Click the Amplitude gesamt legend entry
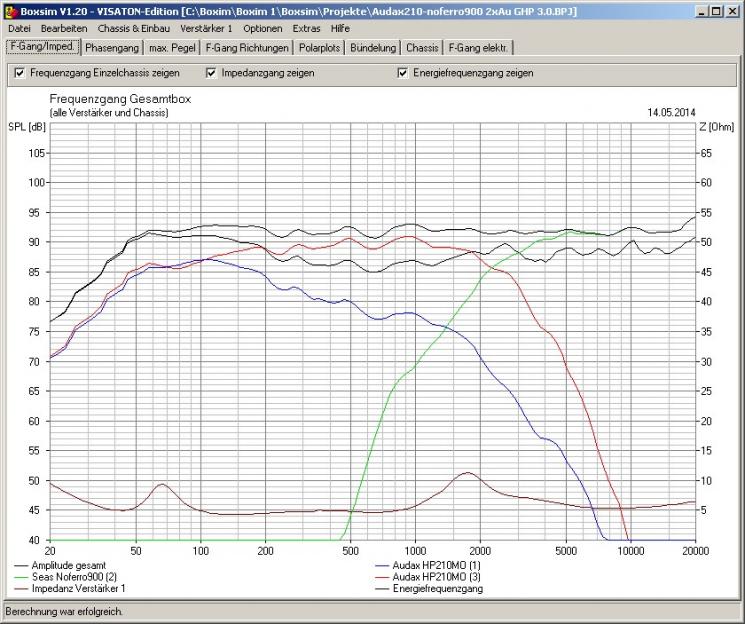 pos(60,566)
